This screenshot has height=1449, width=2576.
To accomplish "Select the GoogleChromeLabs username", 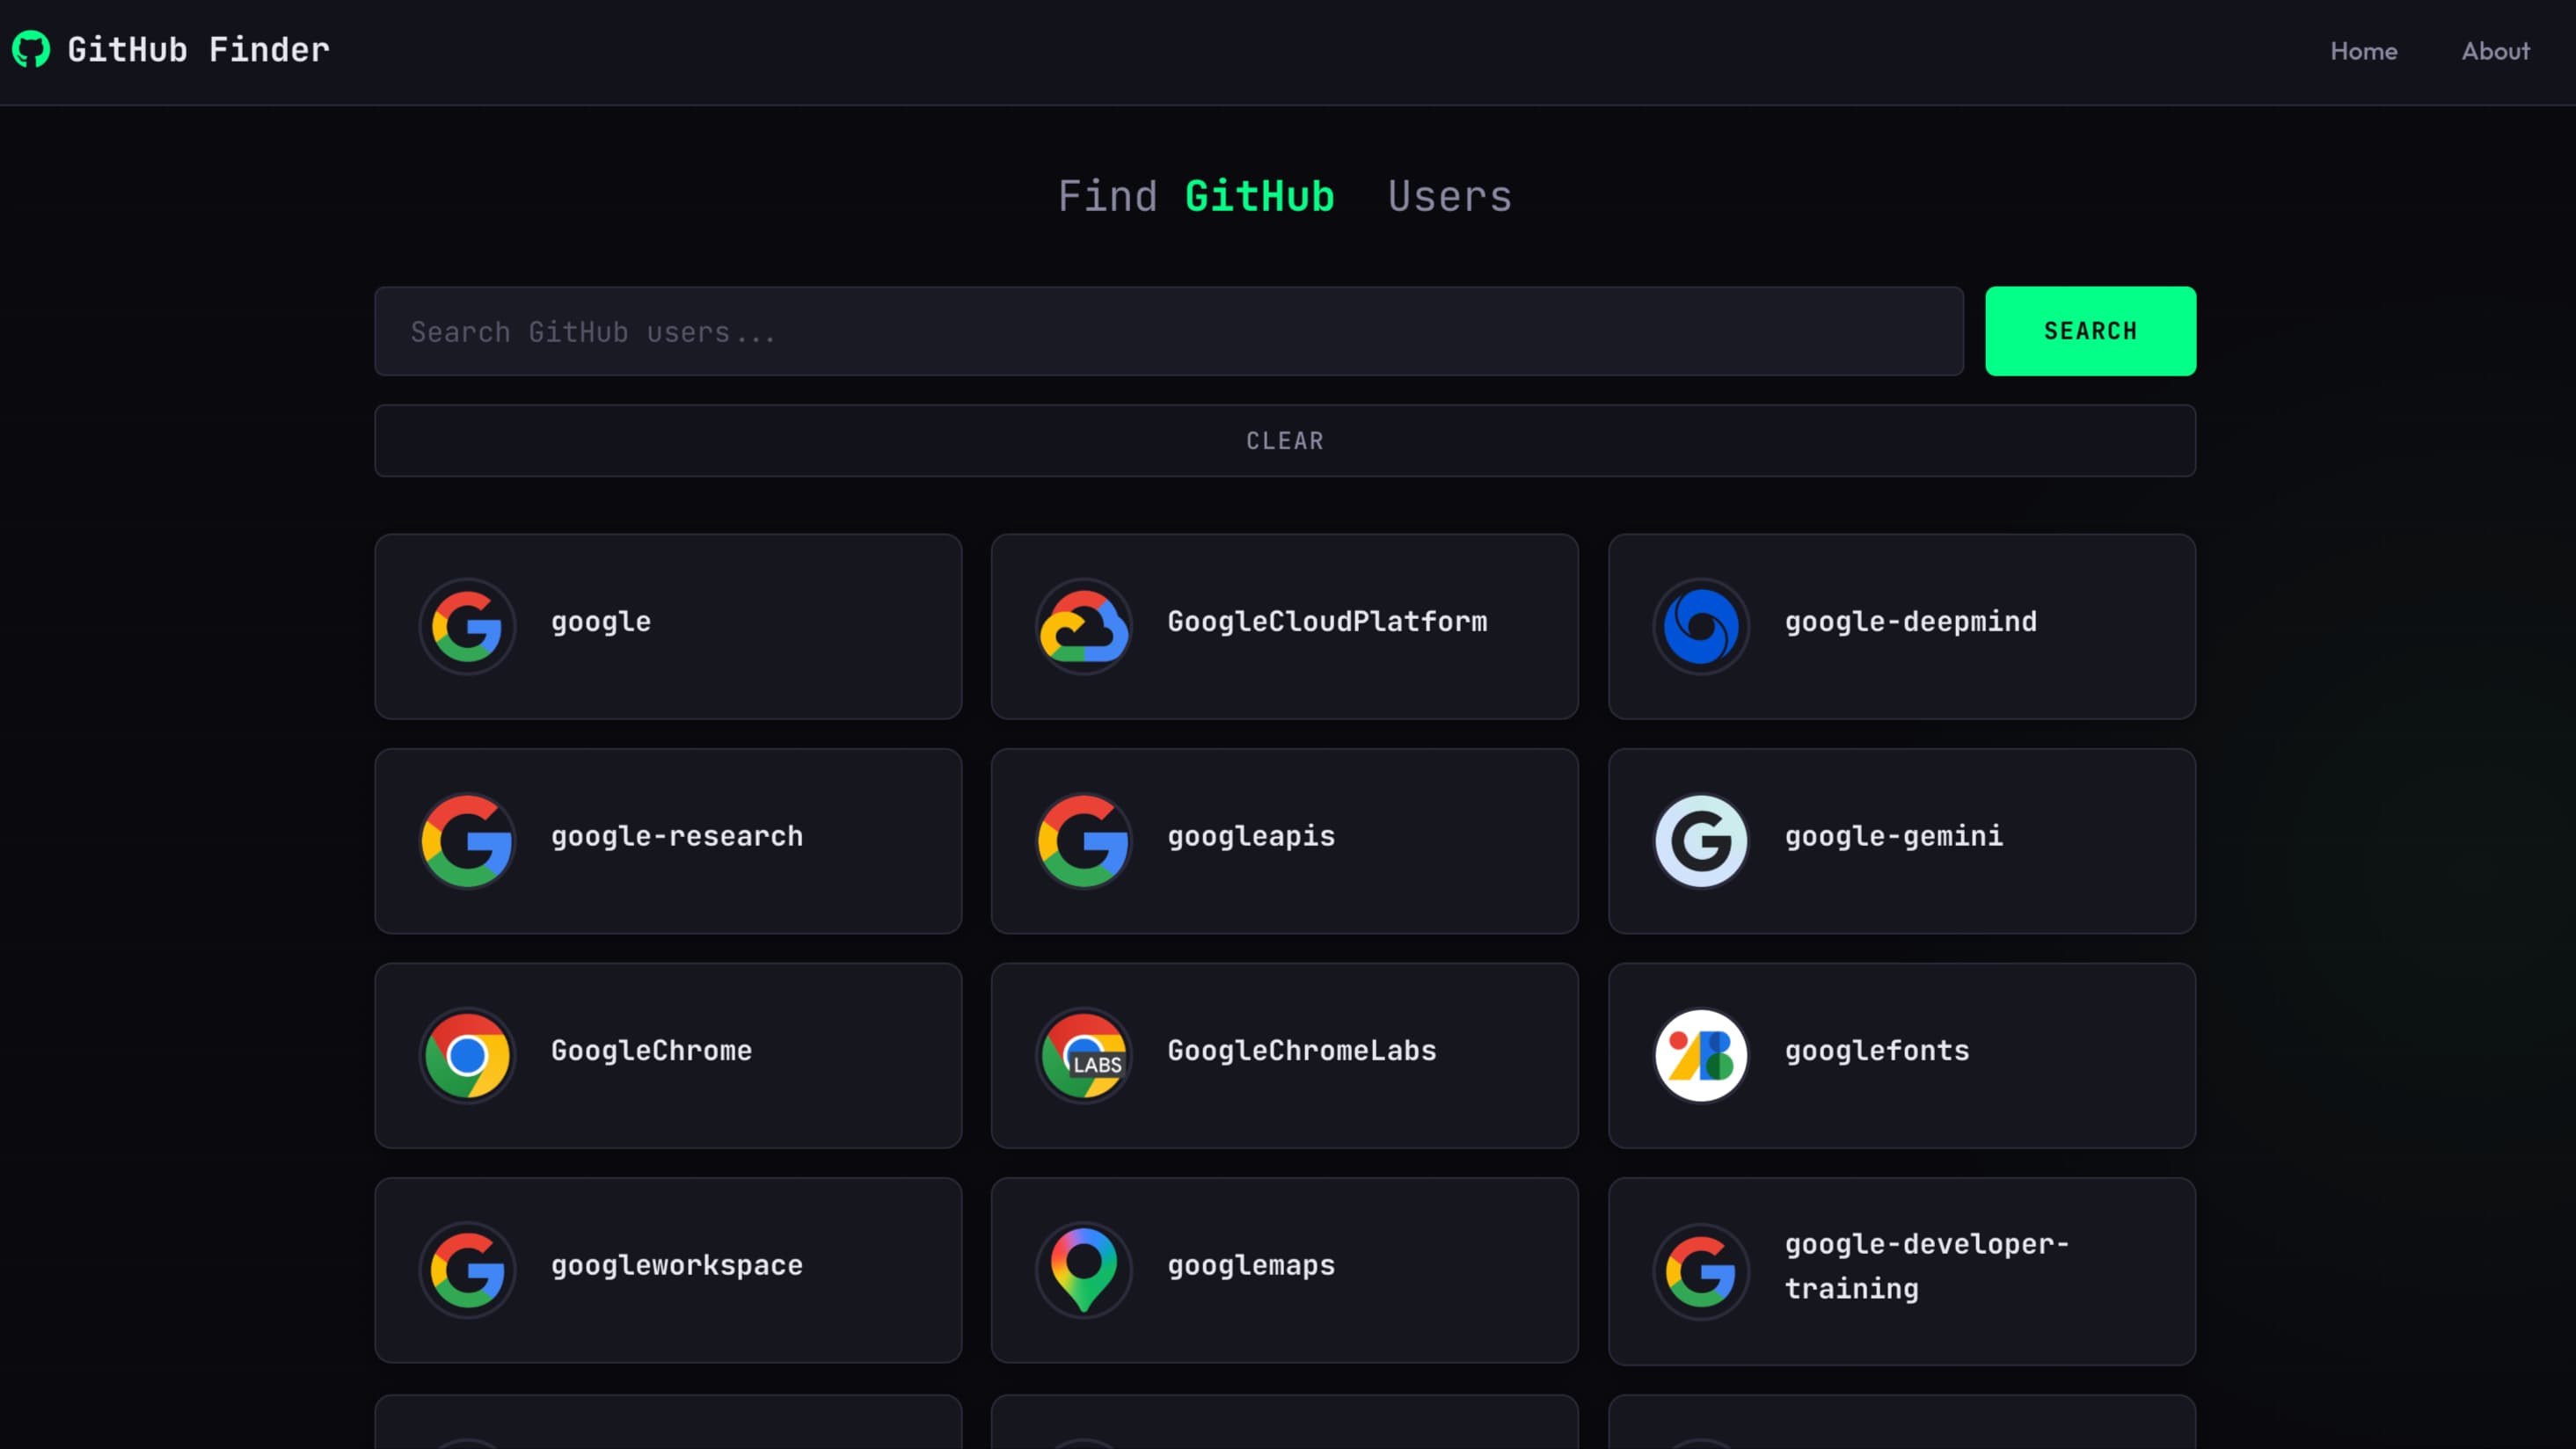I will pyautogui.click(x=1302, y=1051).
